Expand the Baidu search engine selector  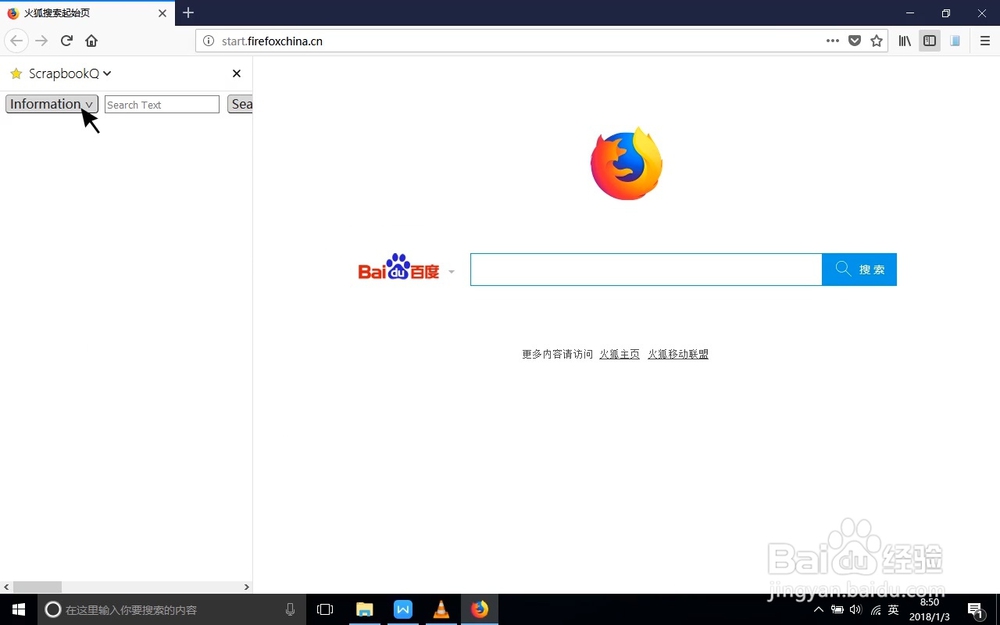[452, 272]
